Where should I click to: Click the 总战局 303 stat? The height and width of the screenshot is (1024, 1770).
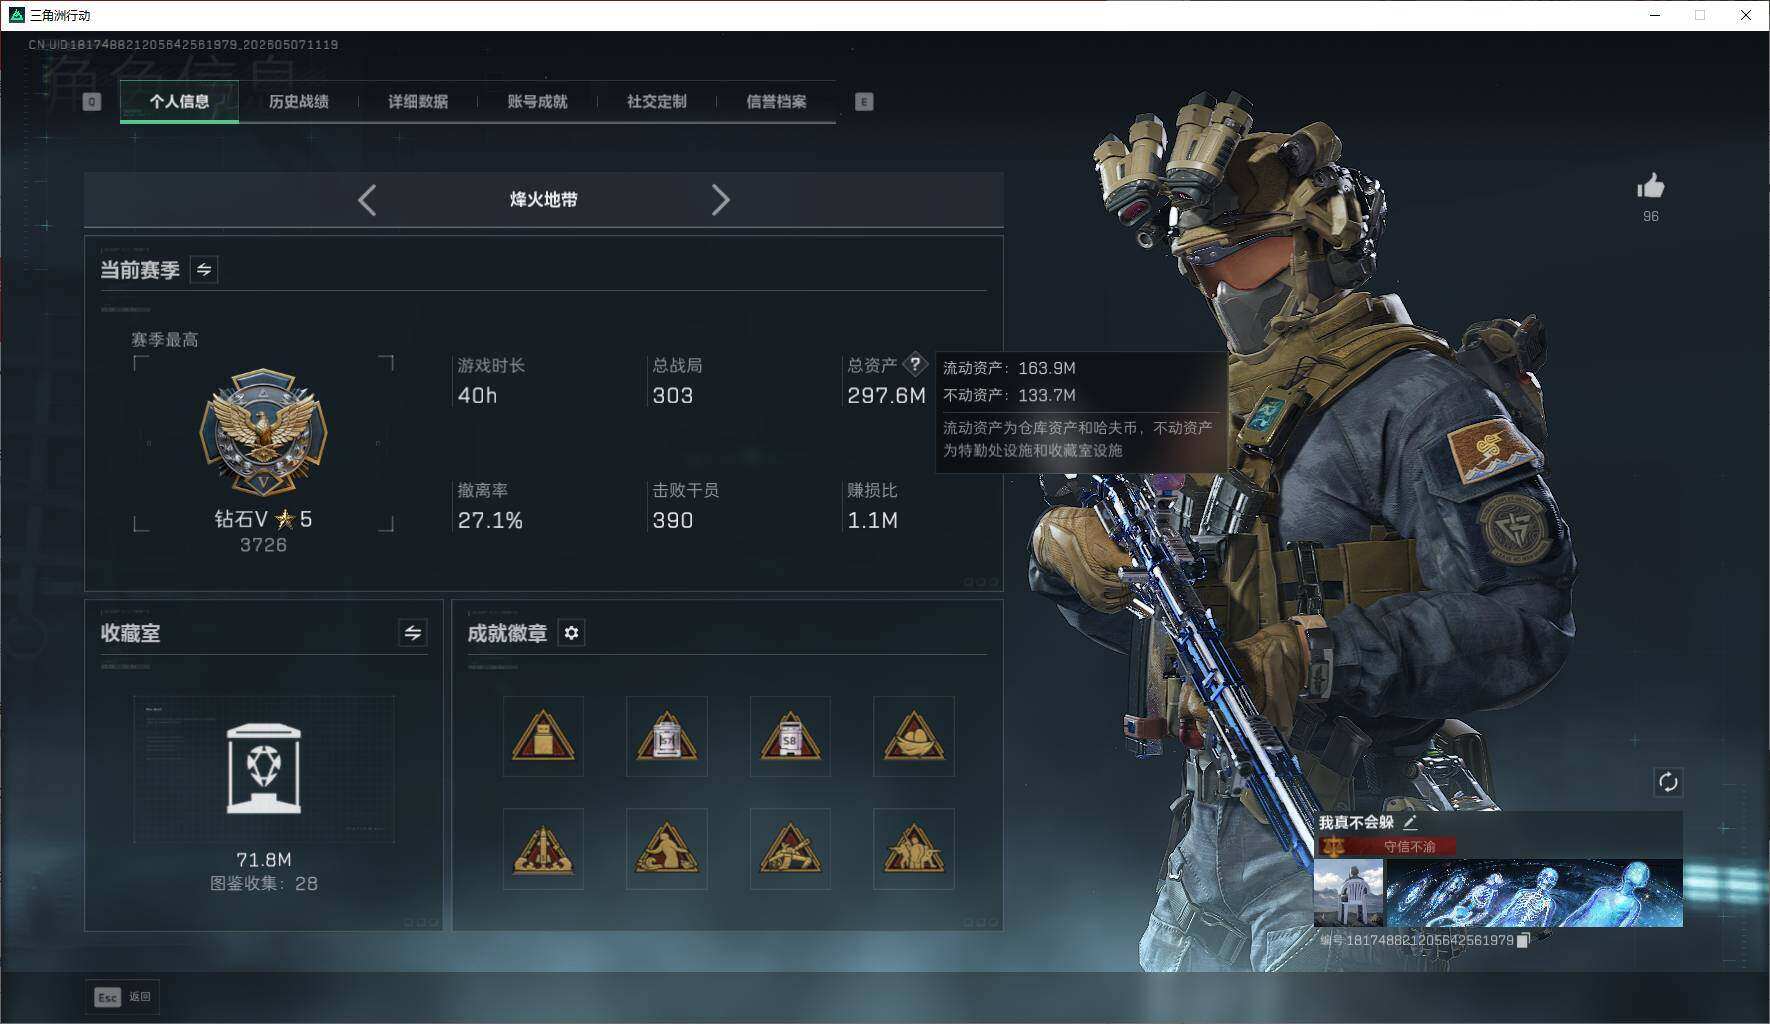click(677, 381)
